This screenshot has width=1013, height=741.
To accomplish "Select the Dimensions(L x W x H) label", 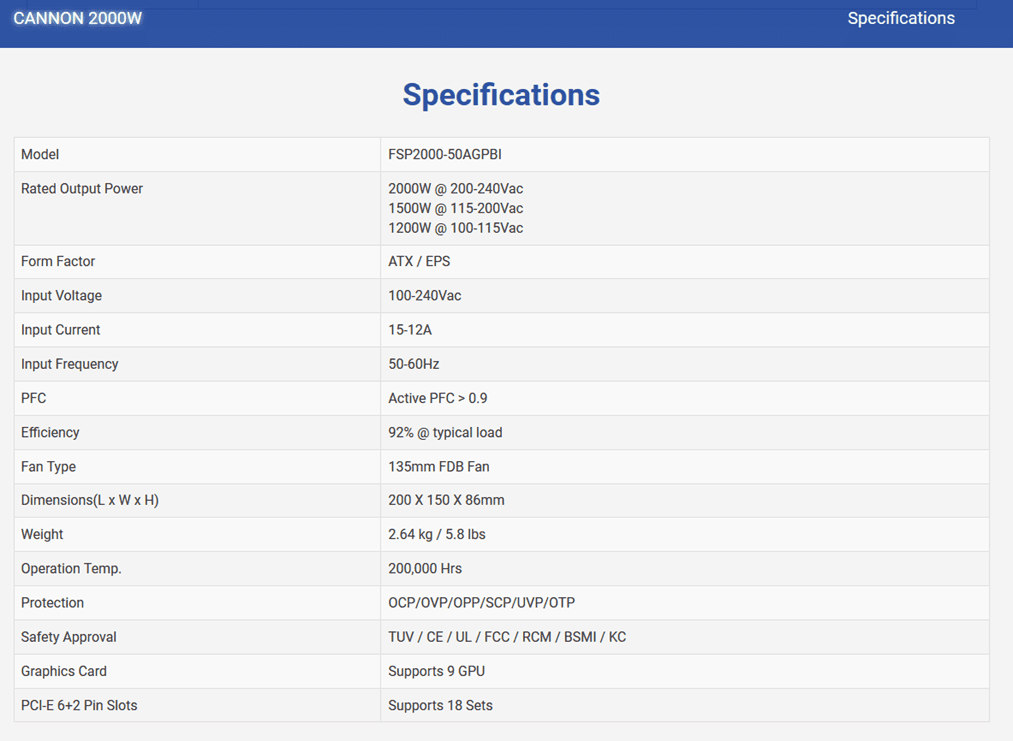I will 90,500.
